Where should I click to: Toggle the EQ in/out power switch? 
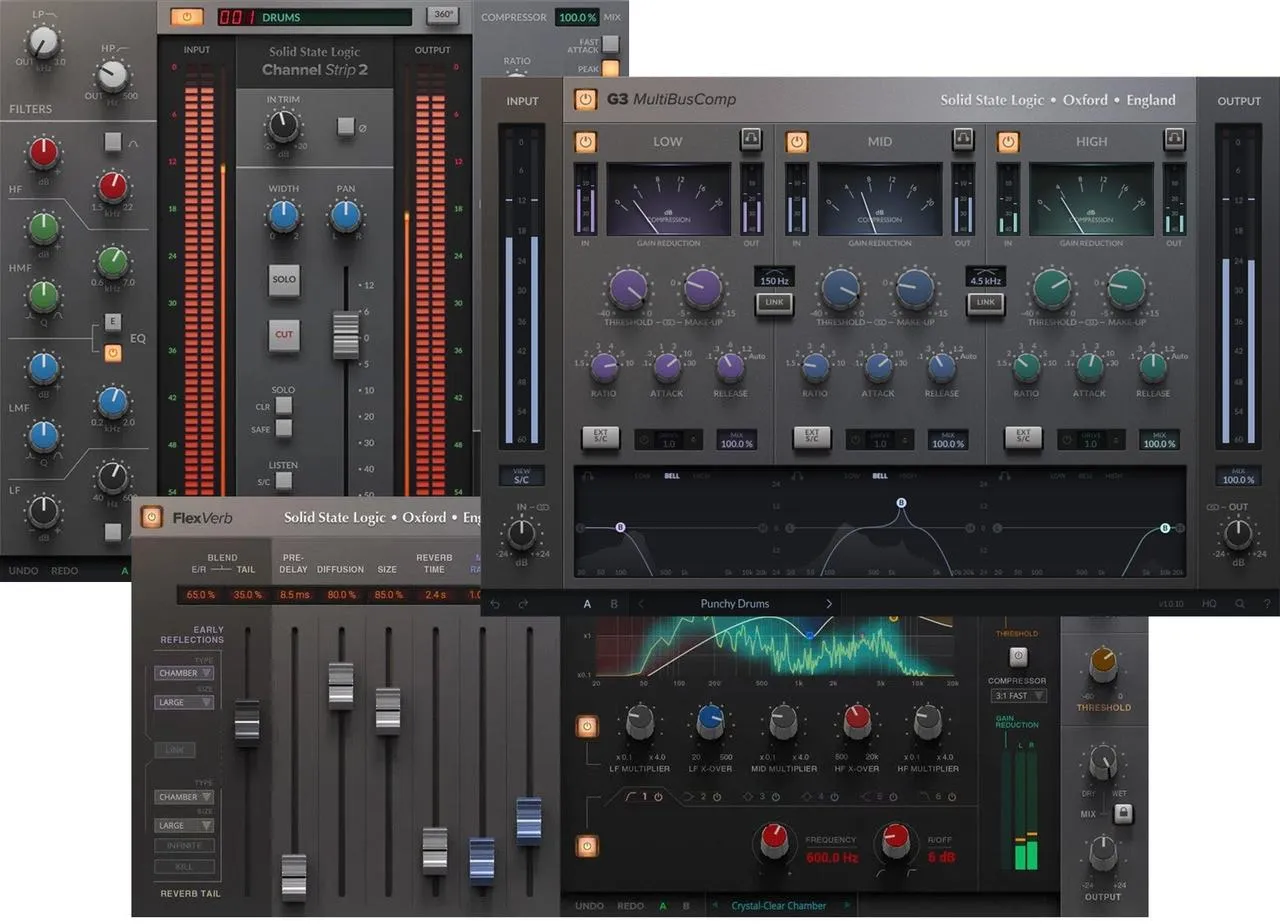113,352
